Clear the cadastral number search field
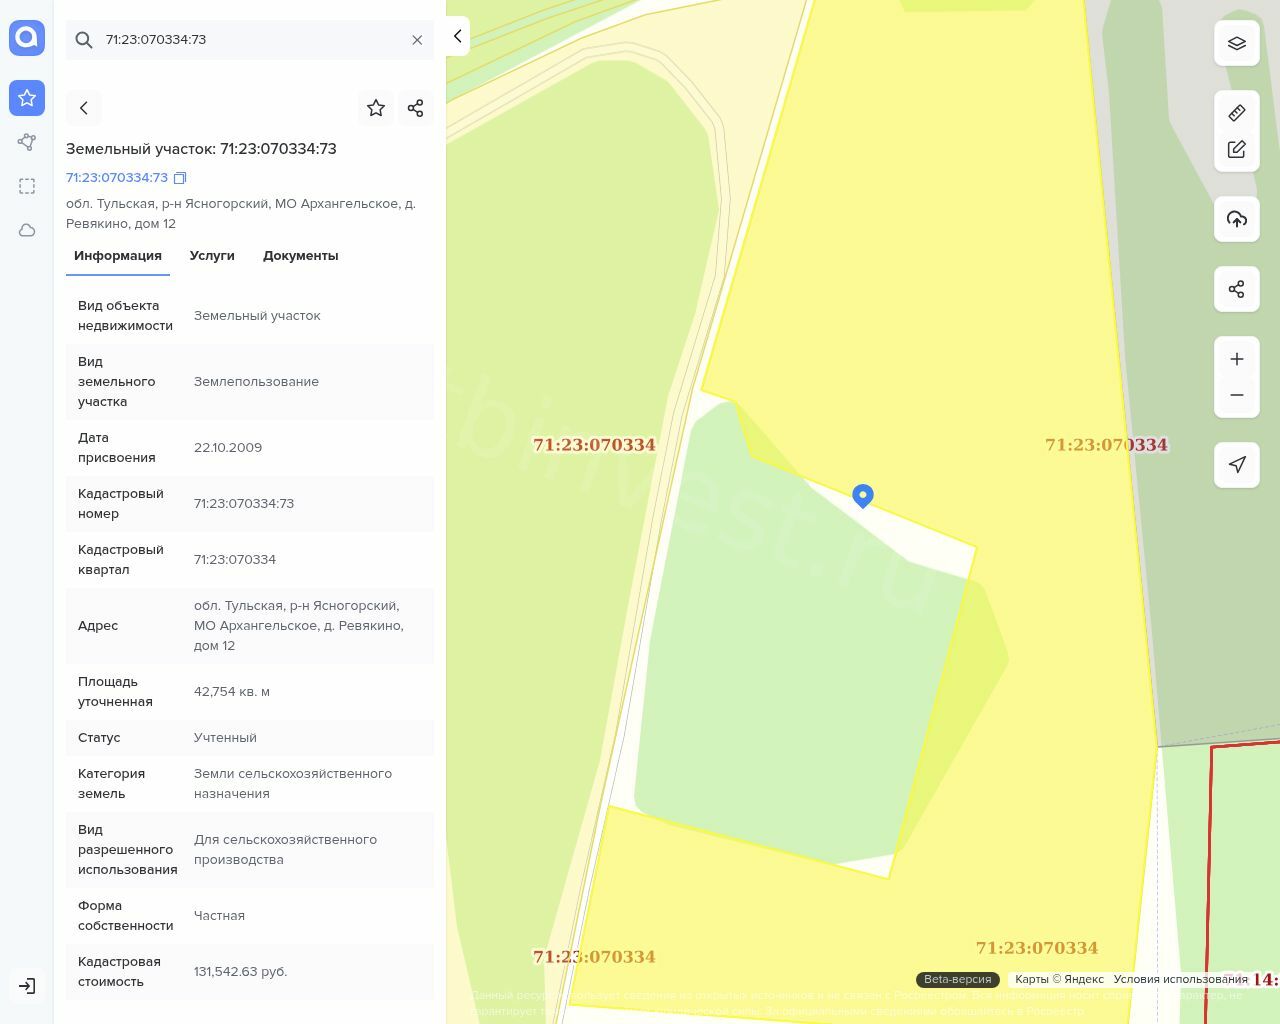 (417, 40)
